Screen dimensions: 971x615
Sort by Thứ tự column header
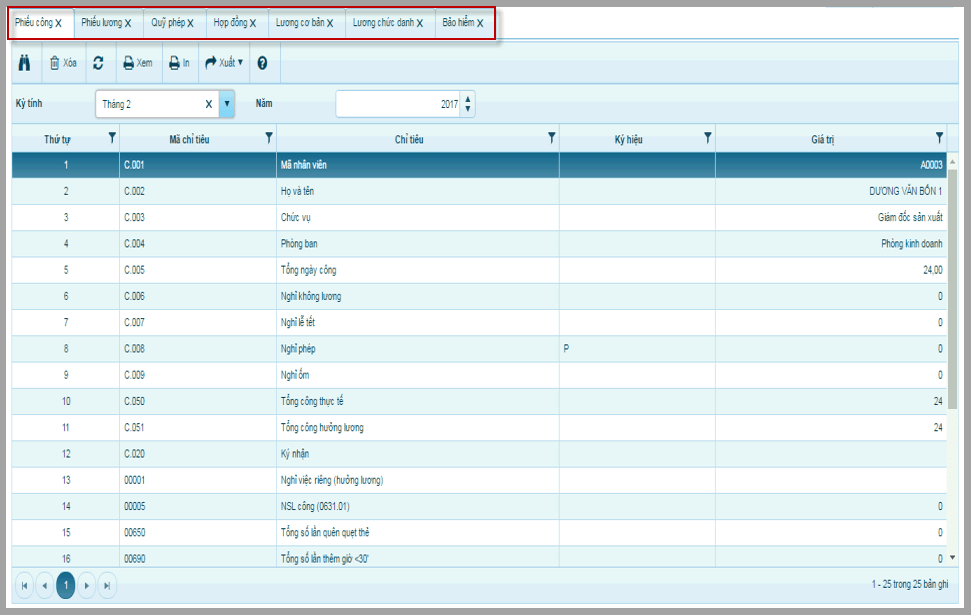pos(57,139)
